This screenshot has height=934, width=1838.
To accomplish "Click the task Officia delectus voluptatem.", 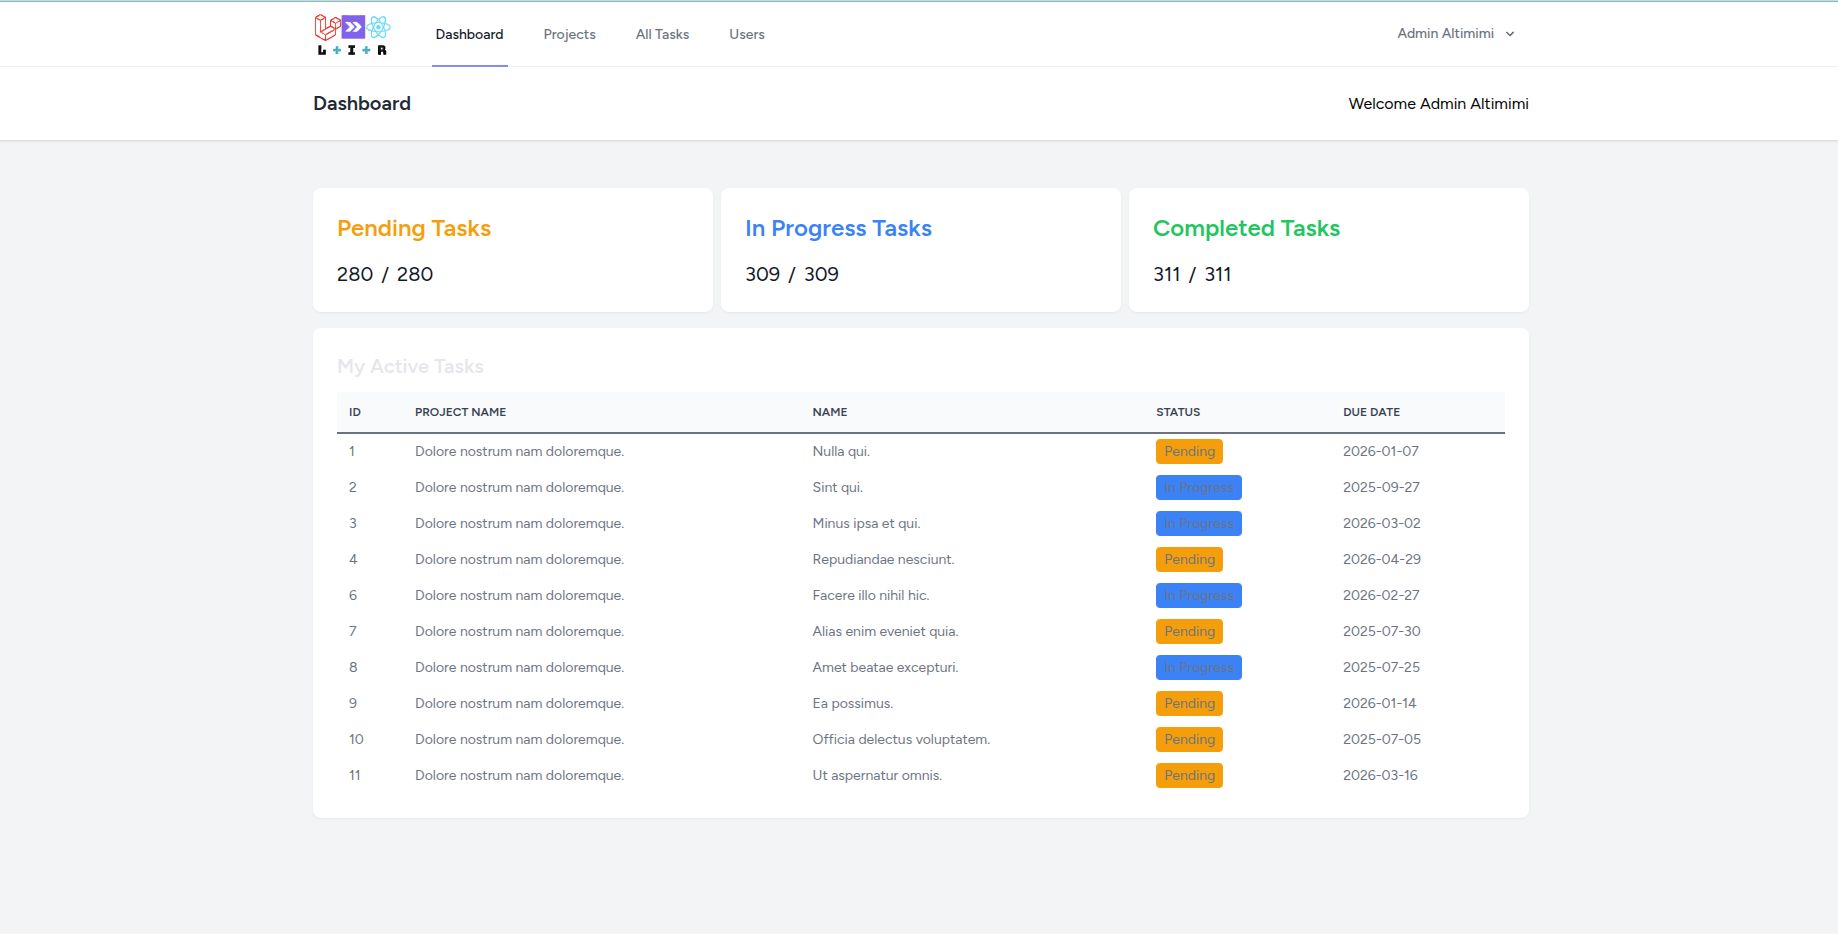I will click(x=900, y=740).
